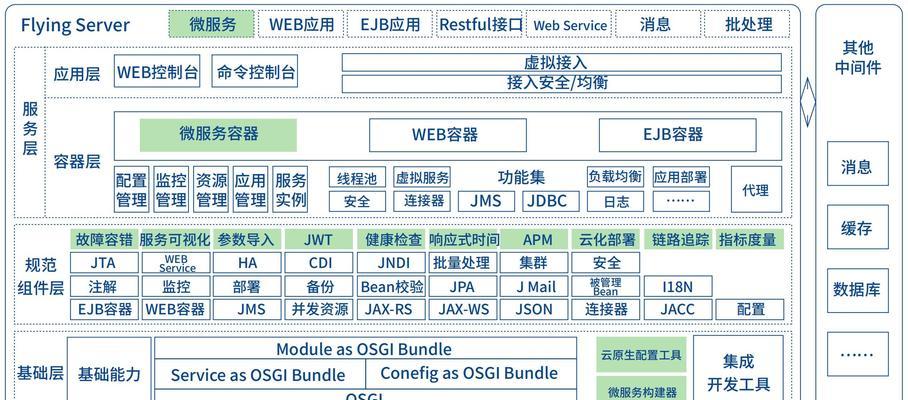Screen dimensions: 908x400
Task: Select the '命令控制台' box
Action: click(255, 71)
